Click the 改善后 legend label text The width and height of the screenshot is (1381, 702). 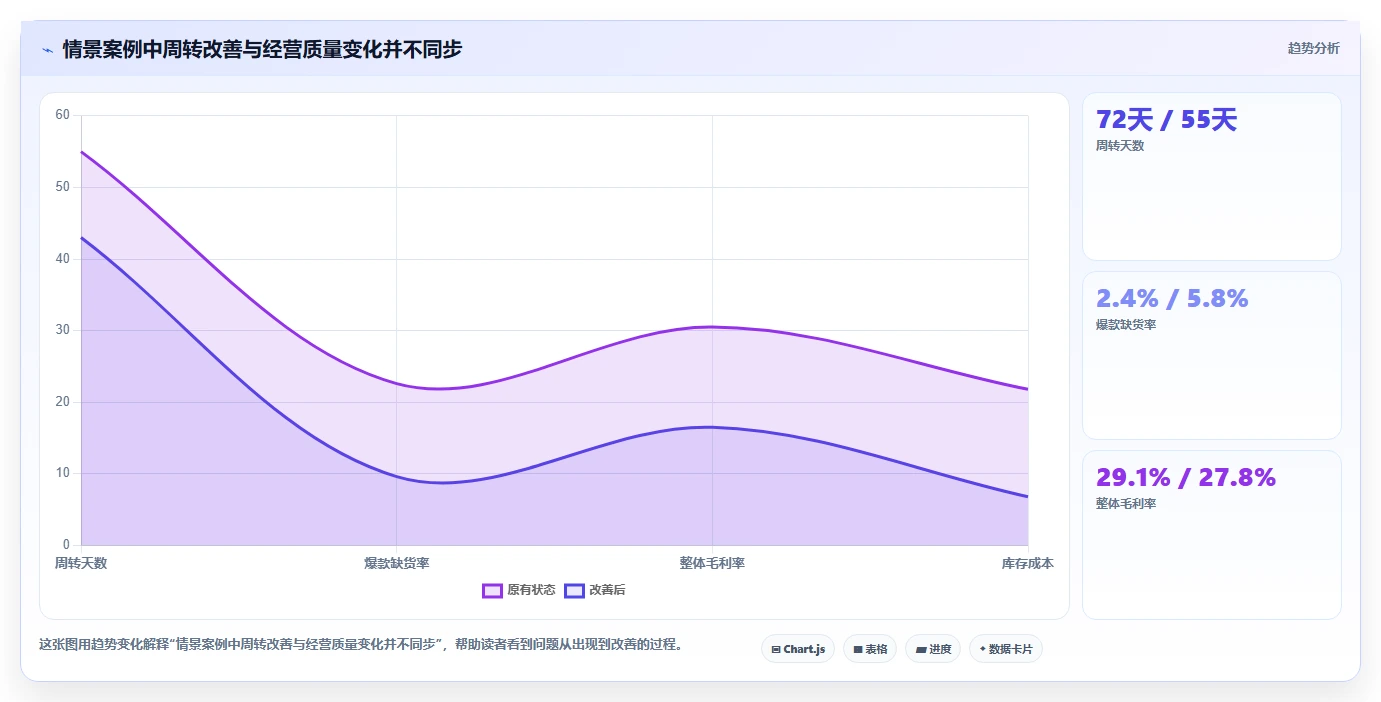pos(607,590)
